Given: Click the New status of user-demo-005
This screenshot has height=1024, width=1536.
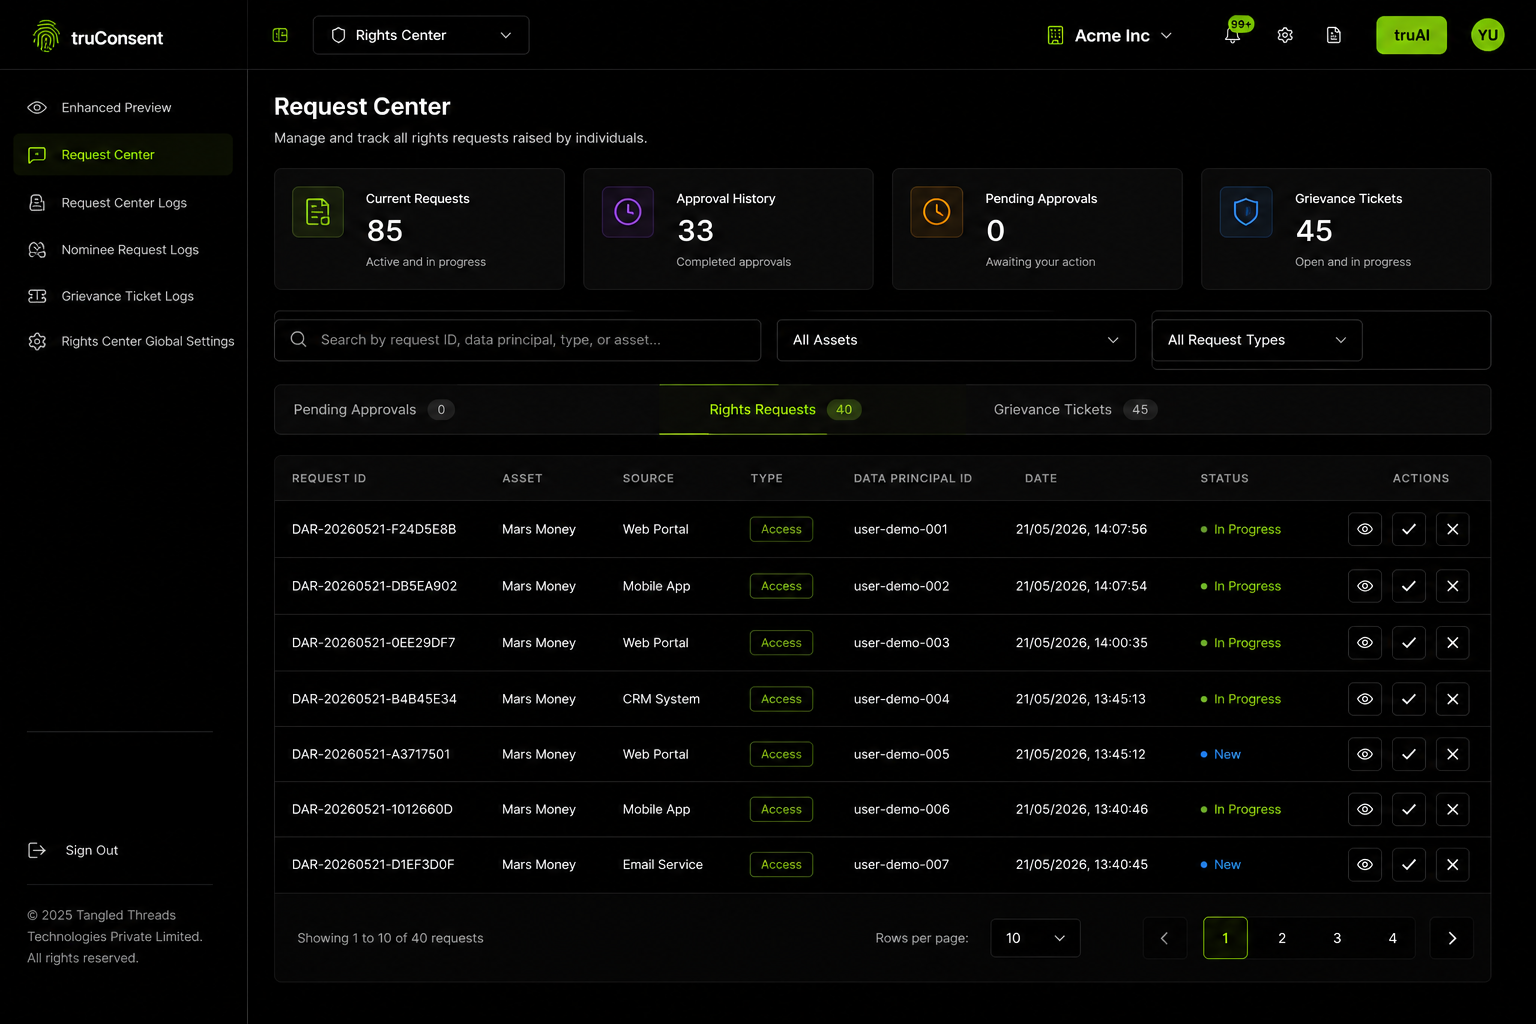Looking at the screenshot, I should click(x=1221, y=754).
